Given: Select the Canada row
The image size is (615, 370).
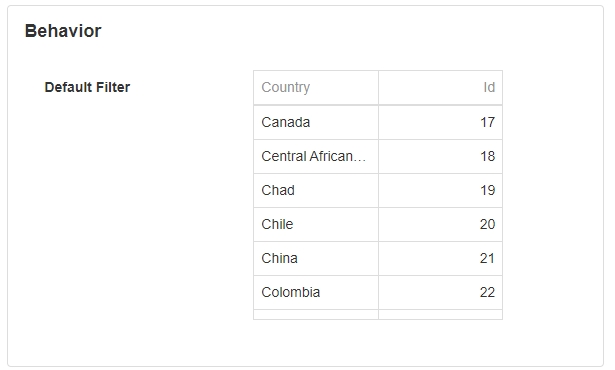Looking at the screenshot, I should [378, 122].
